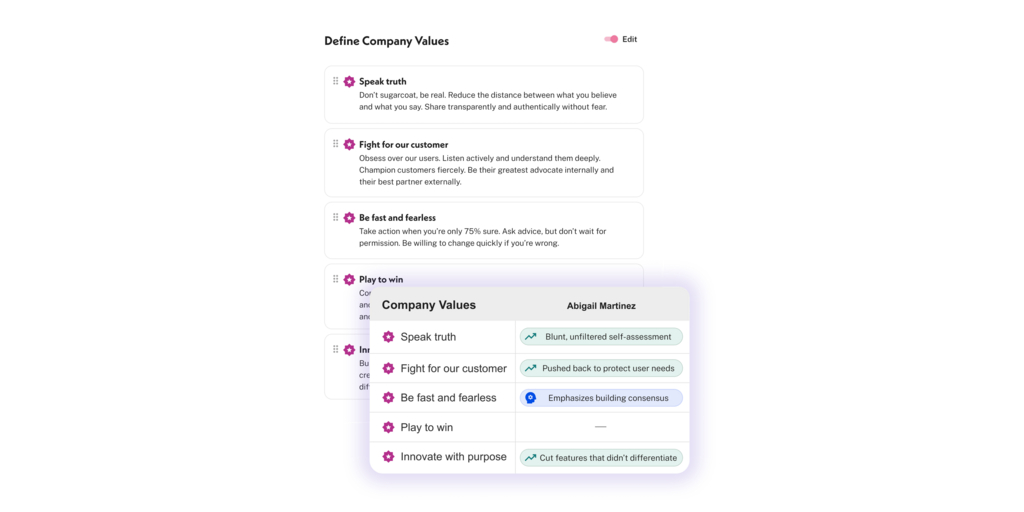Toggle the Edit switch
The height and width of the screenshot is (512, 1024).
pyautogui.click(x=611, y=39)
